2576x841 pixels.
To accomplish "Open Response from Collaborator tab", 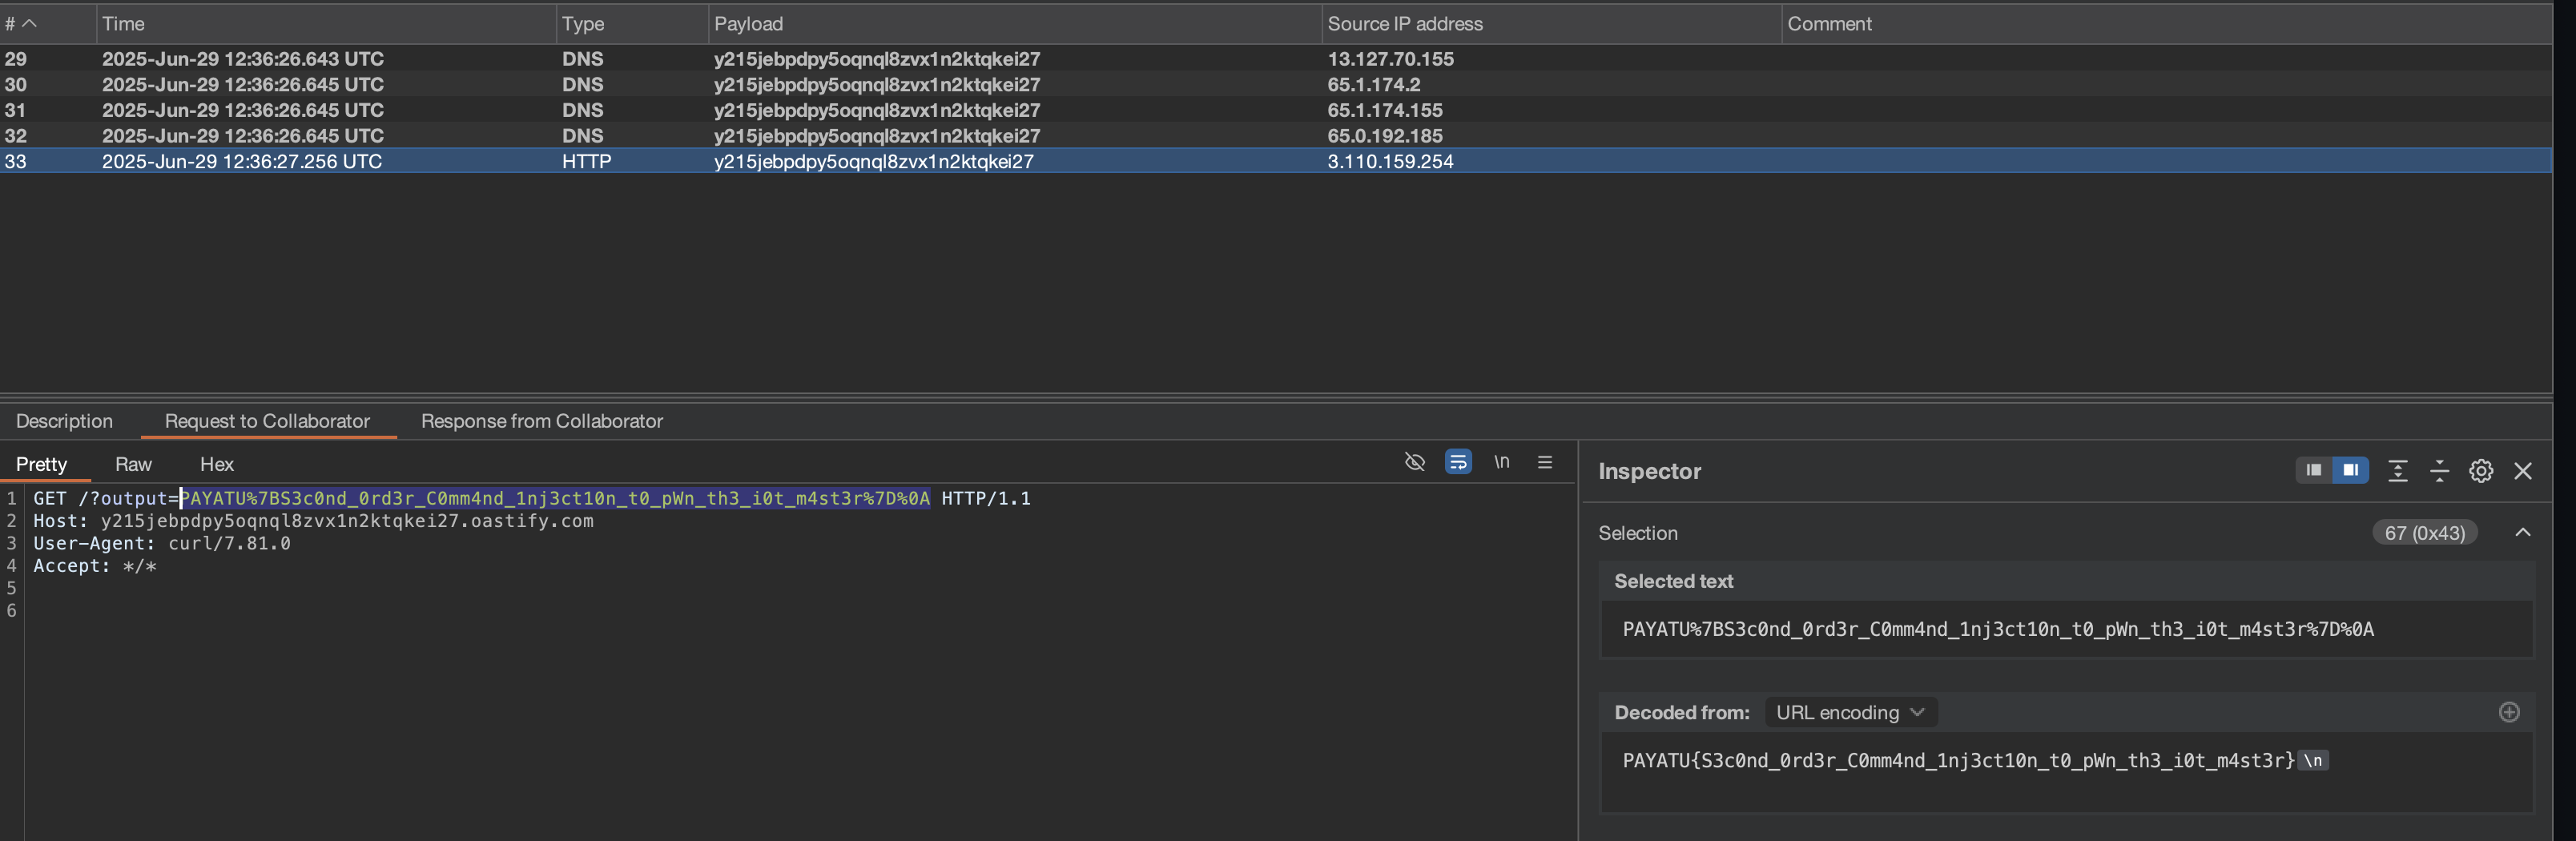I will 541,421.
